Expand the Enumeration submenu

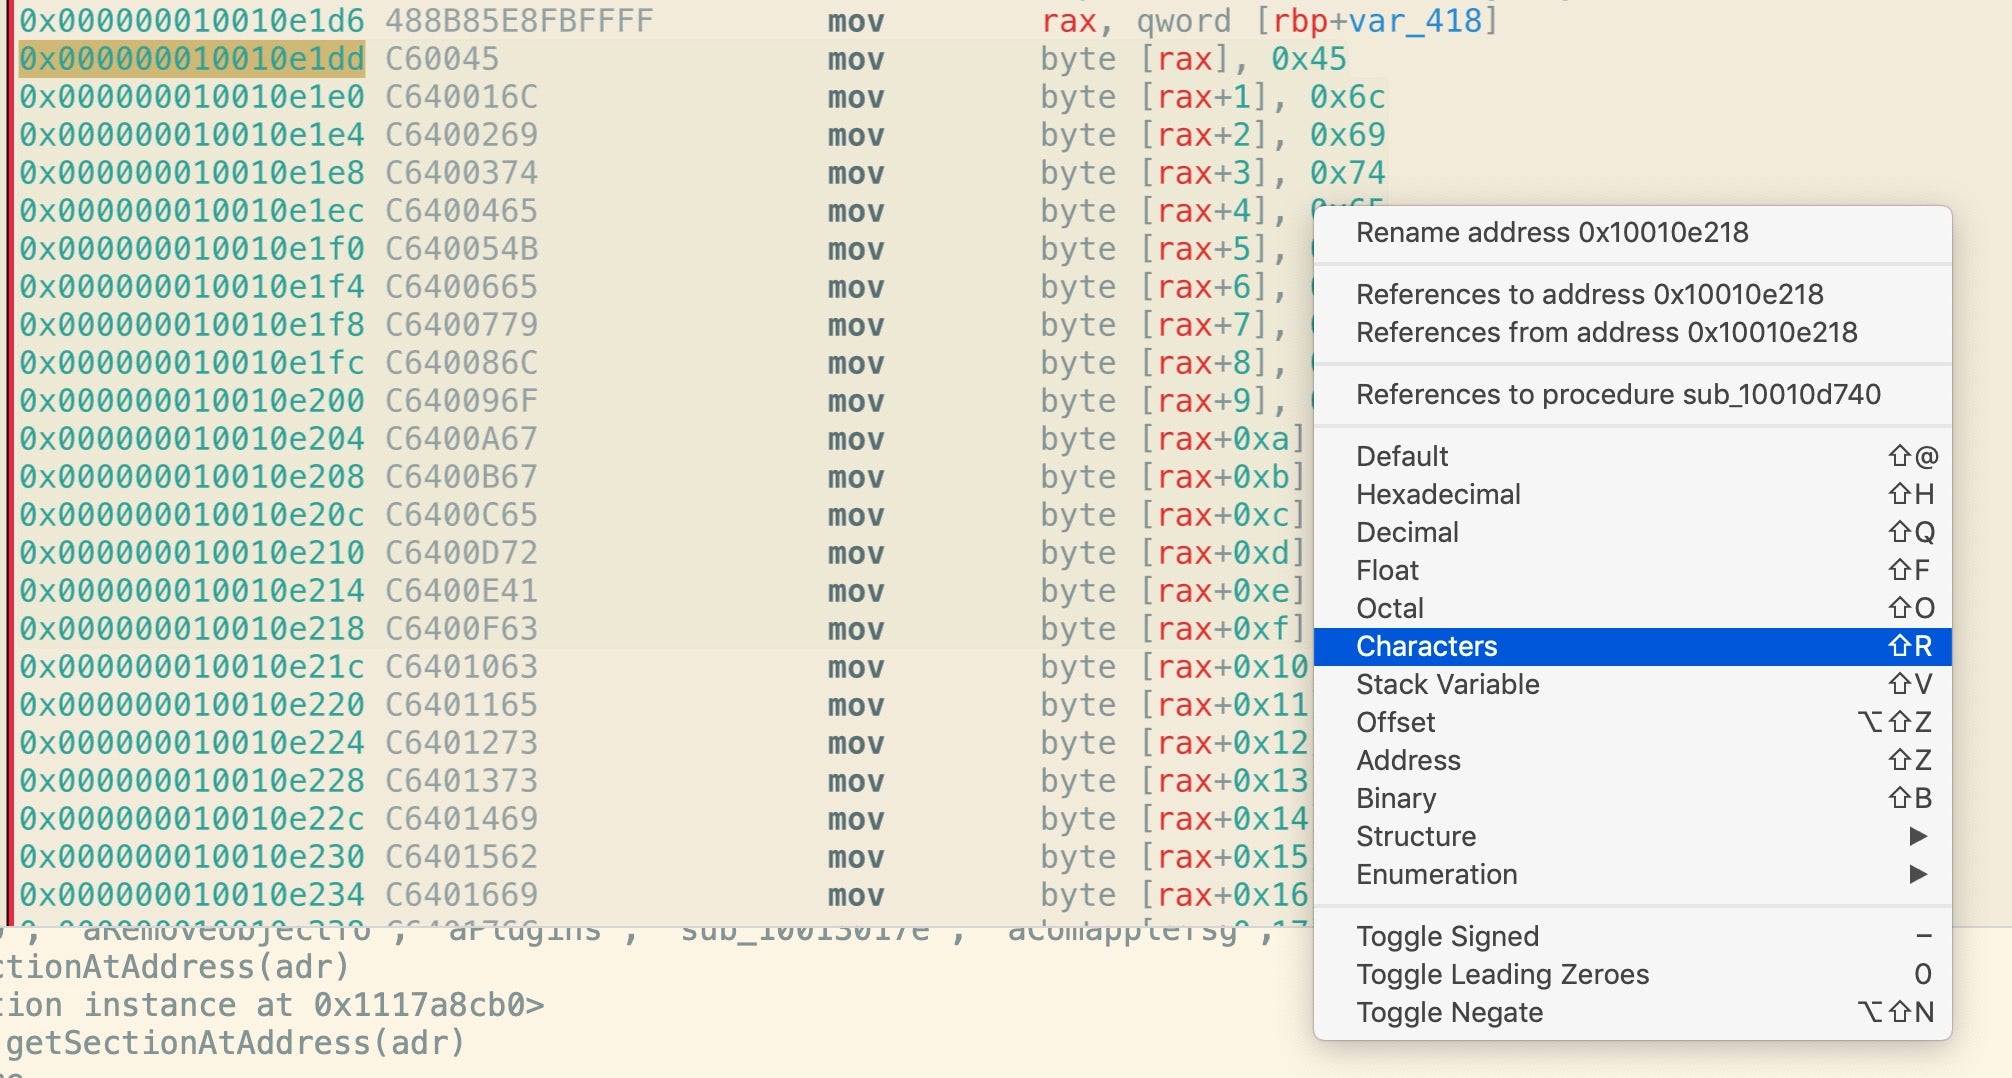[1436, 874]
